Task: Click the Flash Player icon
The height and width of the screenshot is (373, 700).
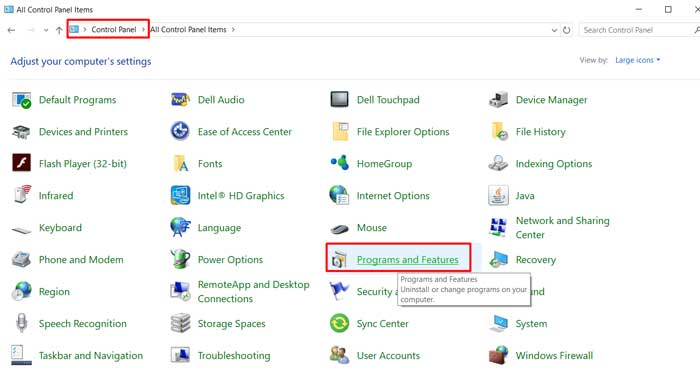Action: tap(21, 163)
